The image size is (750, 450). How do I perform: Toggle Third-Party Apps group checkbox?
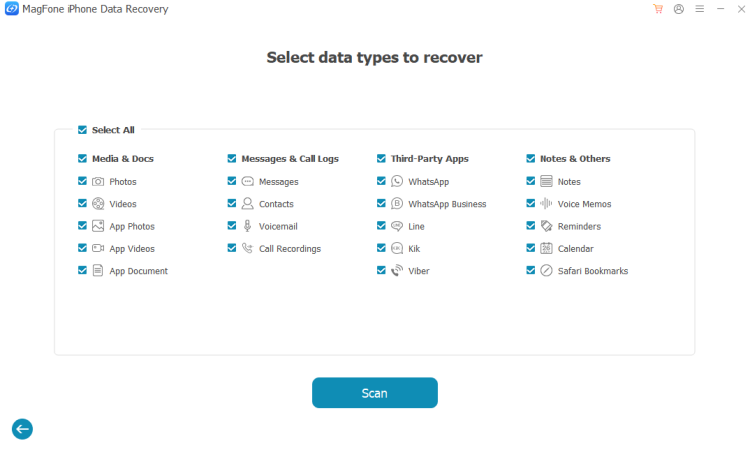click(381, 158)
